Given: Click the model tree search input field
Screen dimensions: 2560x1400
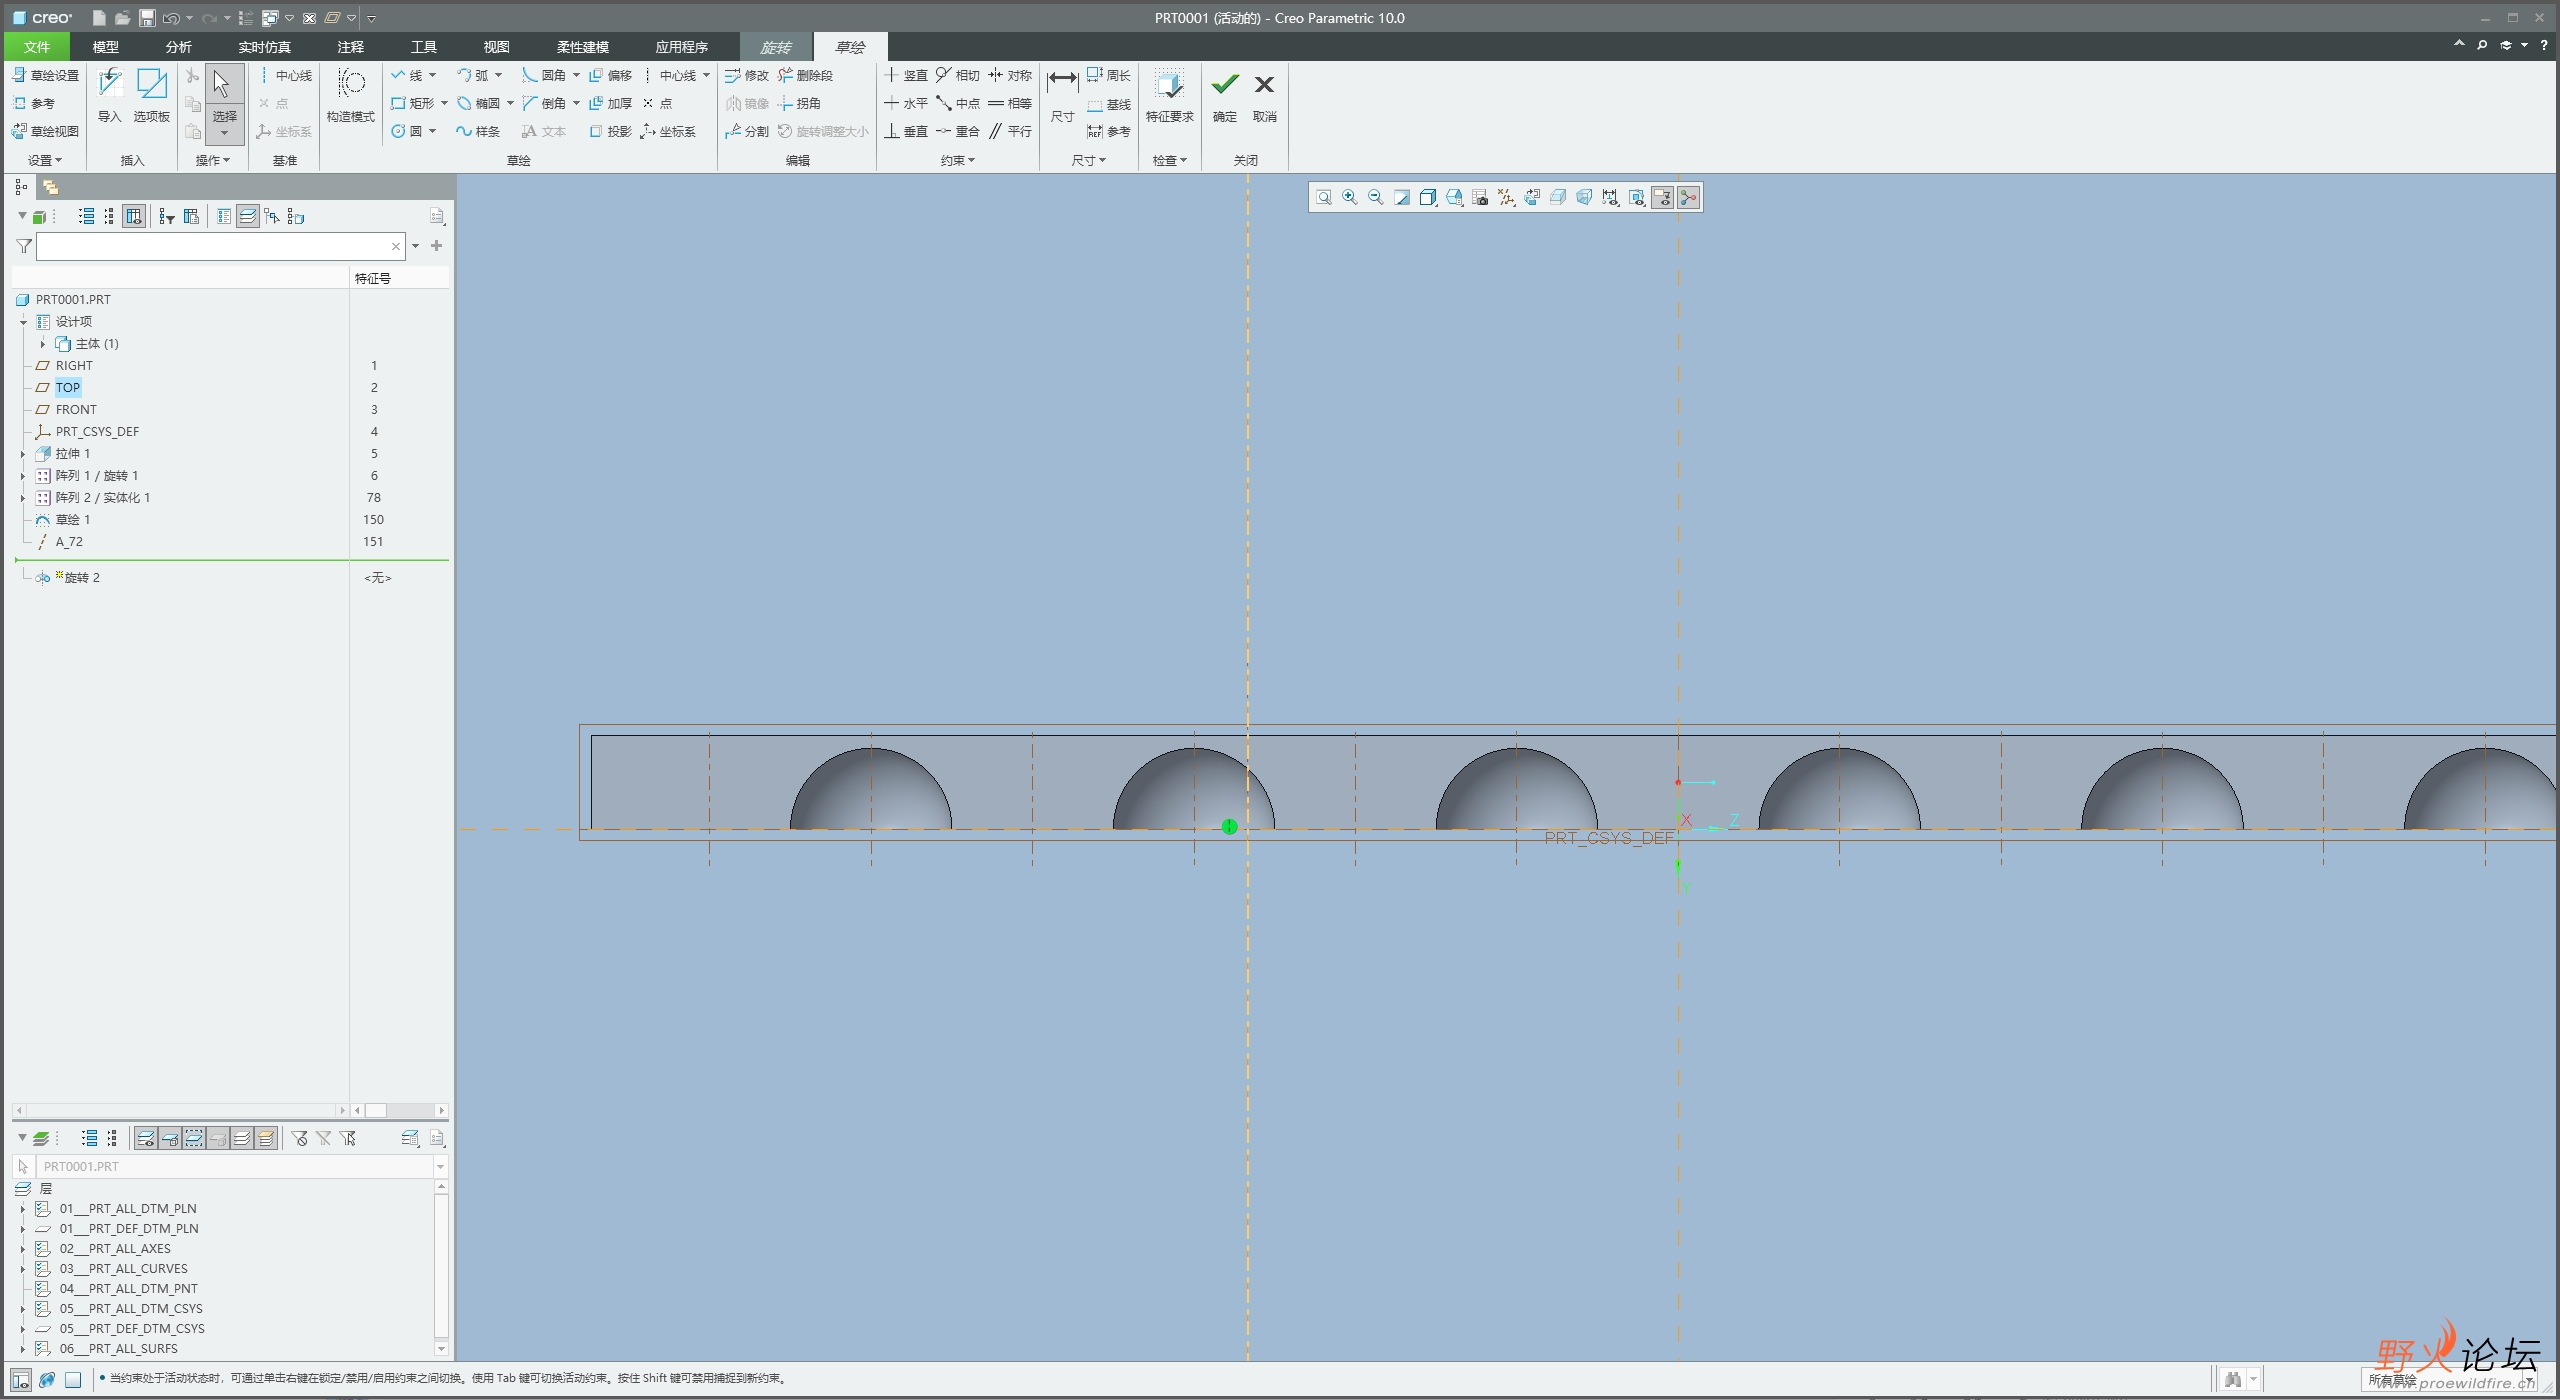Looking at the screenshot, I should (220, 246).
